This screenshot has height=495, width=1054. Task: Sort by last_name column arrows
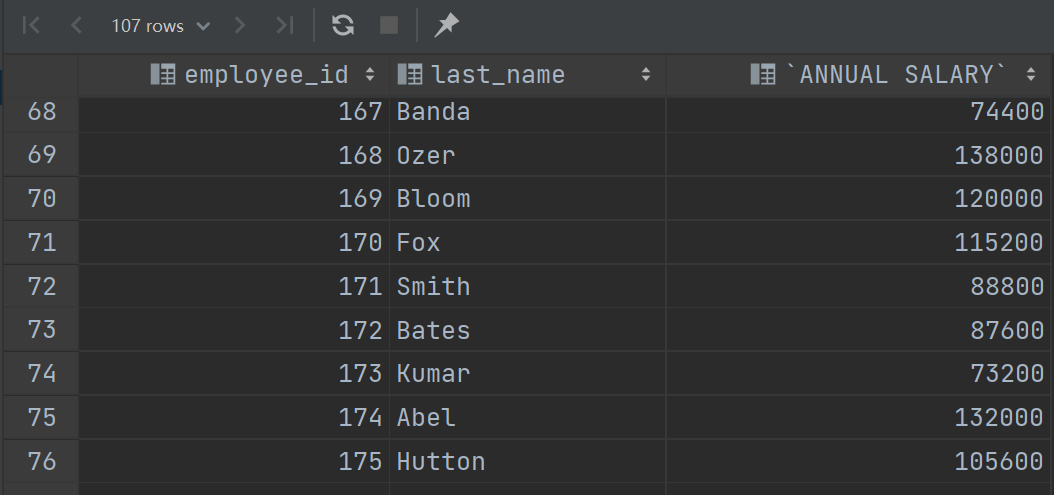[646, 74]
